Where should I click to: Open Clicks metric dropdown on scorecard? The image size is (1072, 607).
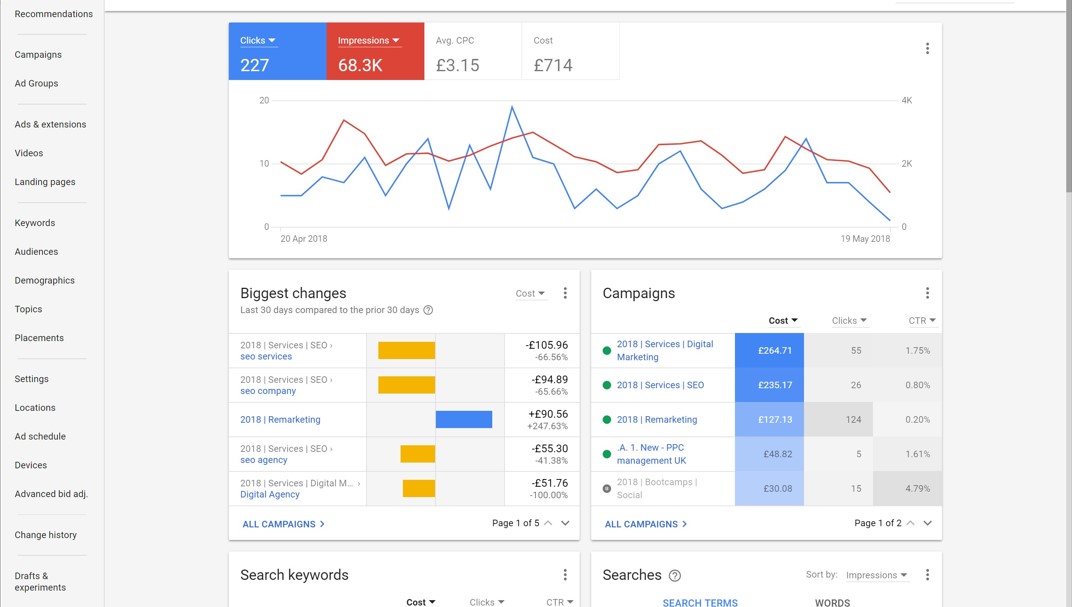(x=258, y=40)
